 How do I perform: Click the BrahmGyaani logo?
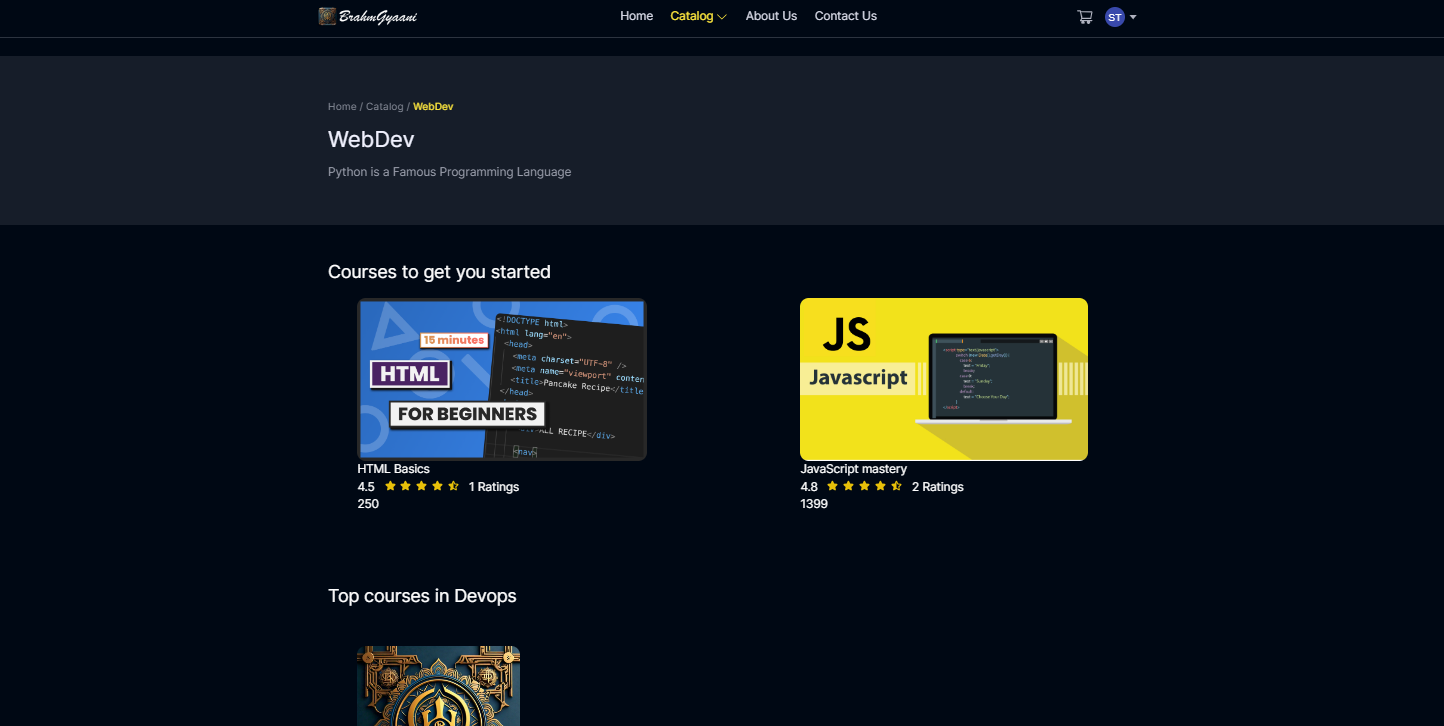[x=368, y=16]
